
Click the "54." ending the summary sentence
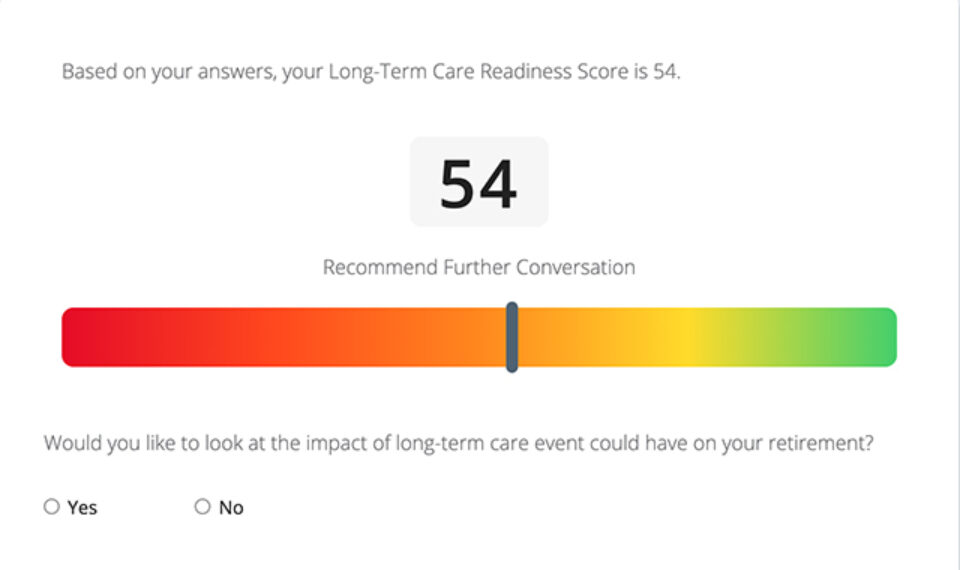667,72
